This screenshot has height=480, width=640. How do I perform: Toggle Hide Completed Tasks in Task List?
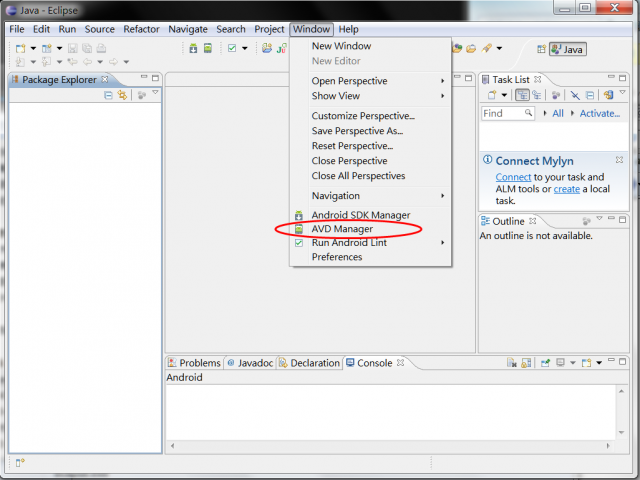575,95
